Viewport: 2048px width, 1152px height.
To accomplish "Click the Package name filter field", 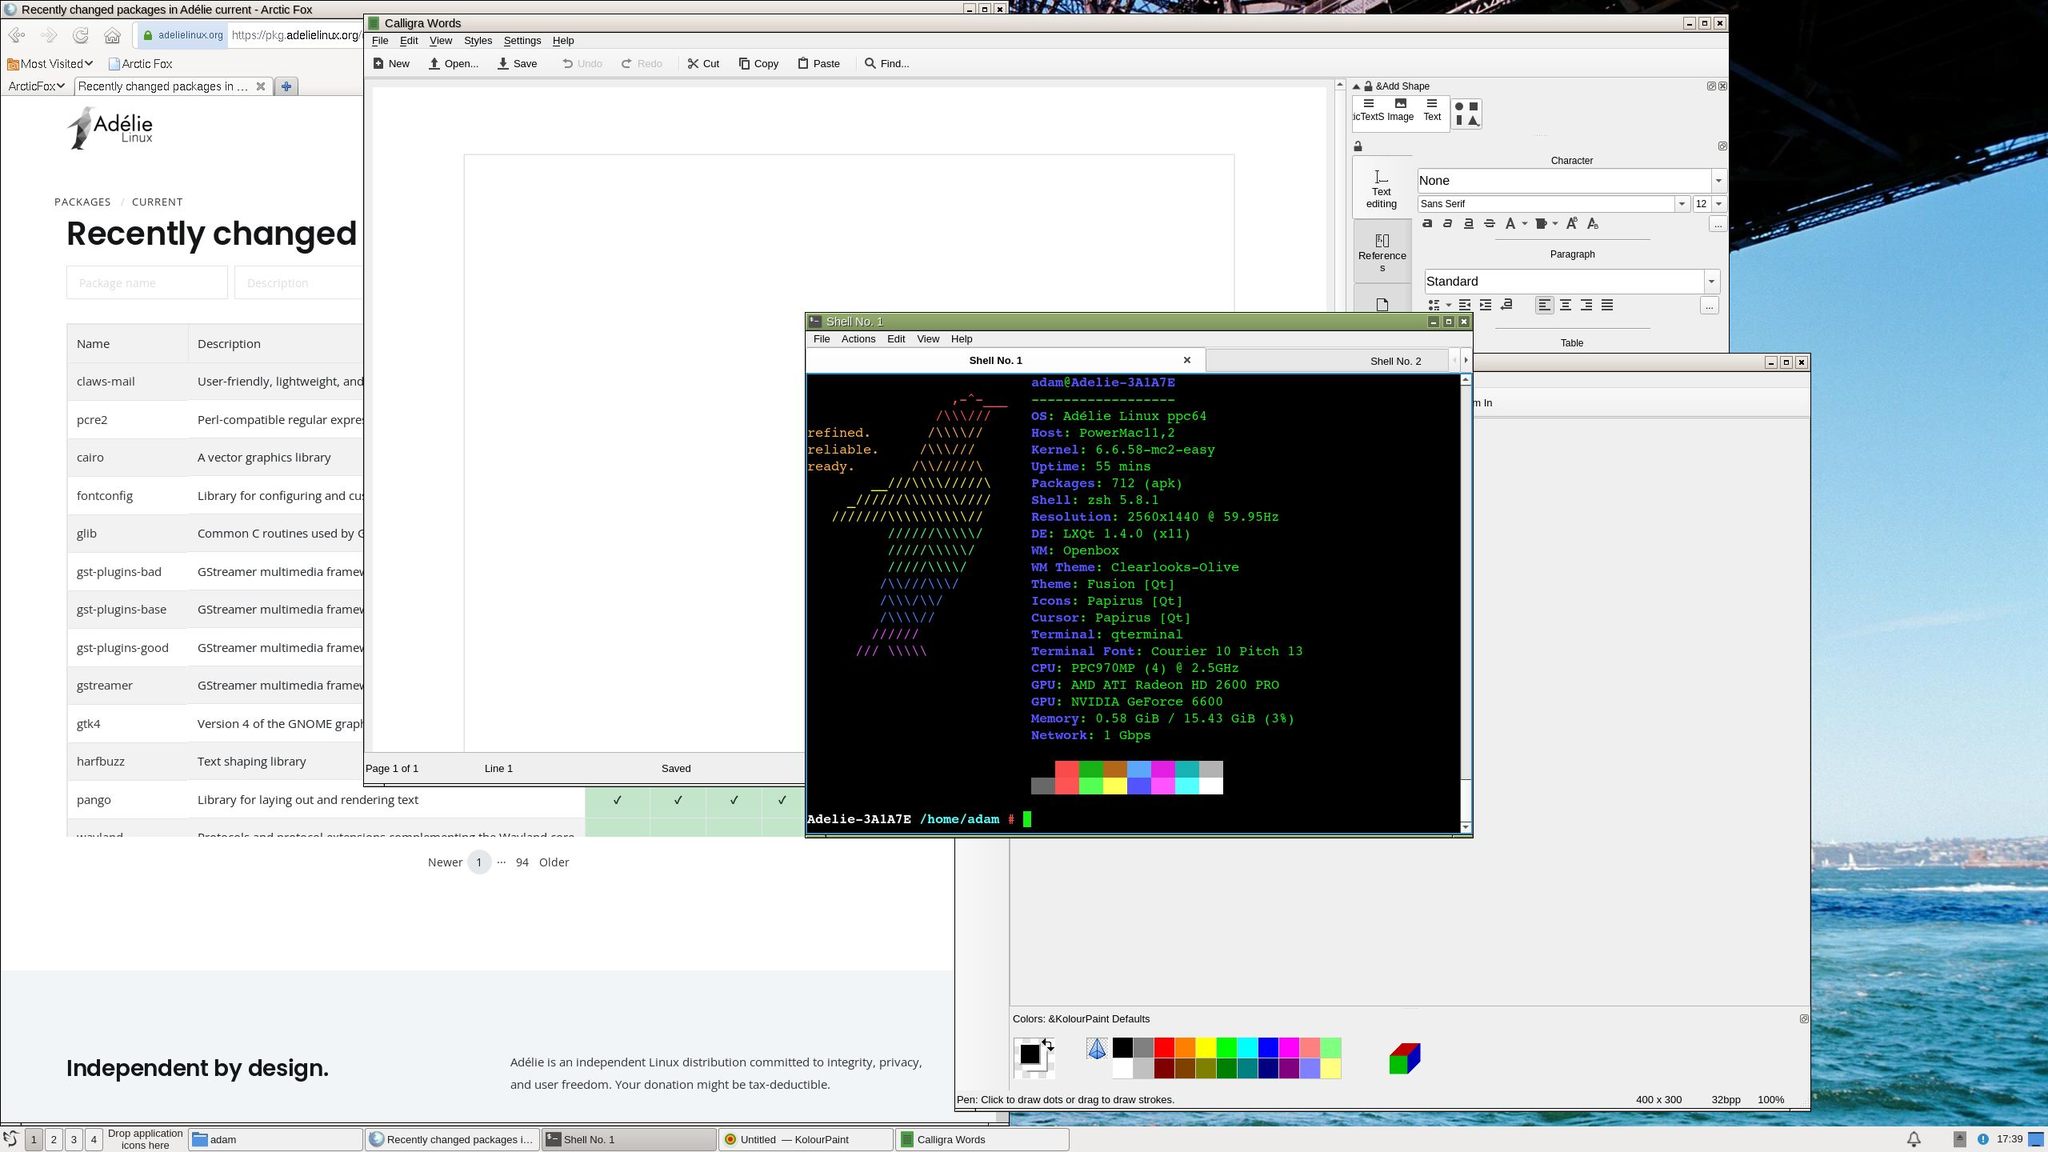I will 147,283.
